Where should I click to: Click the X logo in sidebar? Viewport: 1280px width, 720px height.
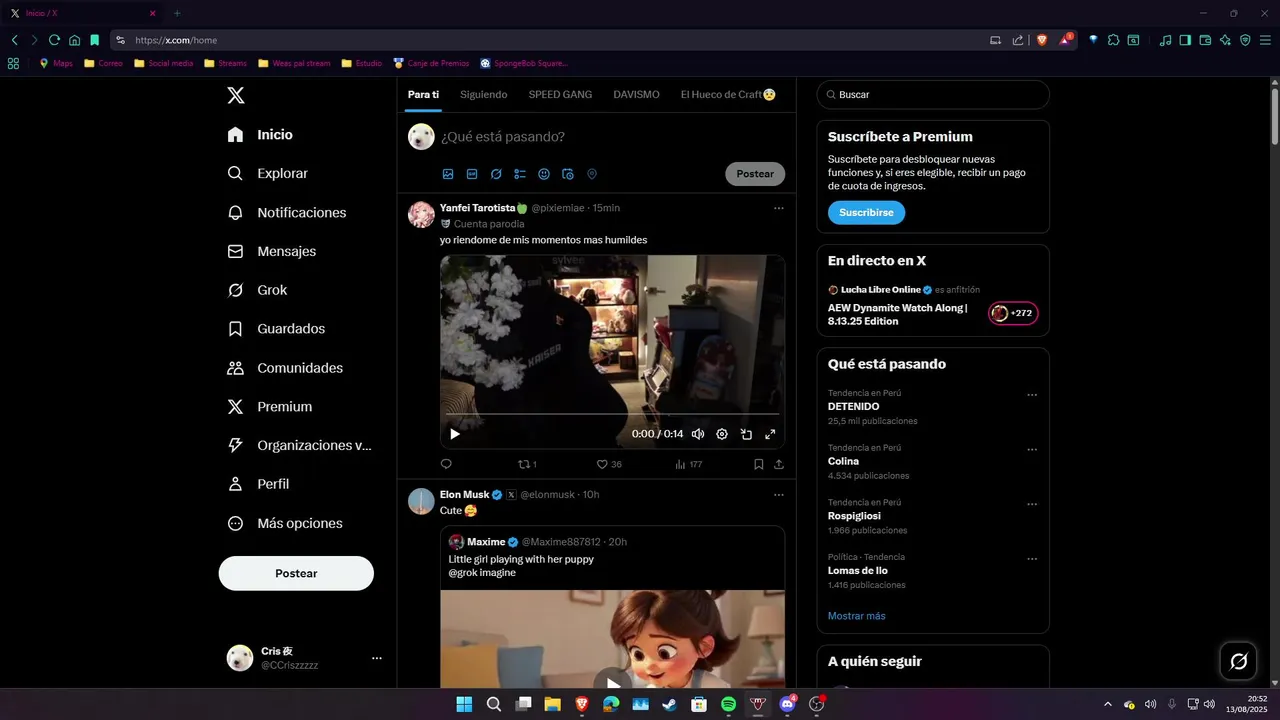(235, 95)
